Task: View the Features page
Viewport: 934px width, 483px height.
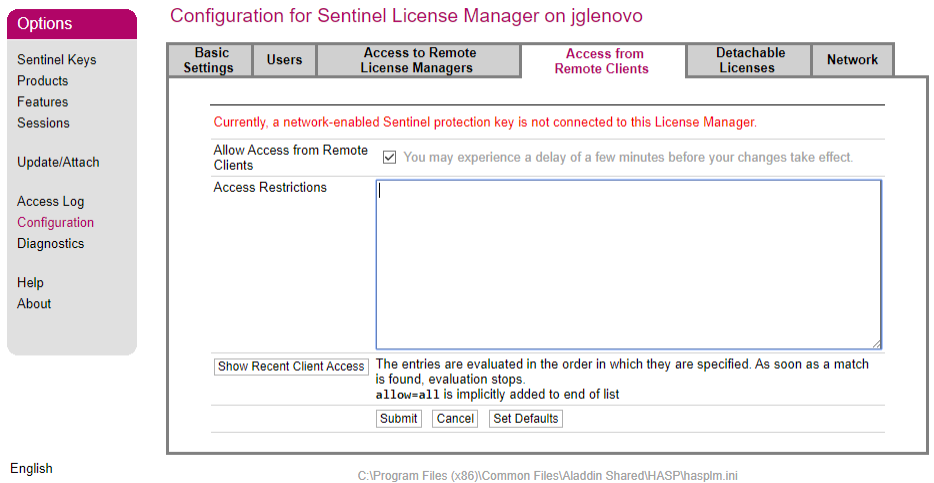Action: click(42, 102)
